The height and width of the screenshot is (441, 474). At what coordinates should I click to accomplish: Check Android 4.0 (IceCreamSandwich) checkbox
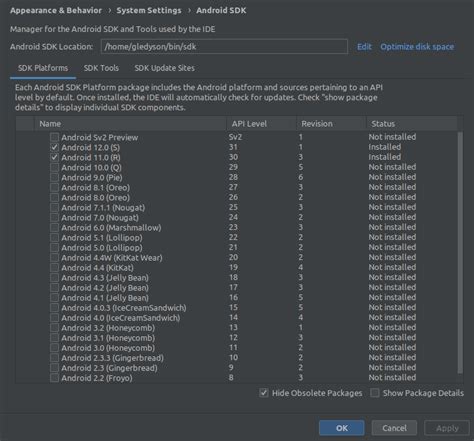54,318
